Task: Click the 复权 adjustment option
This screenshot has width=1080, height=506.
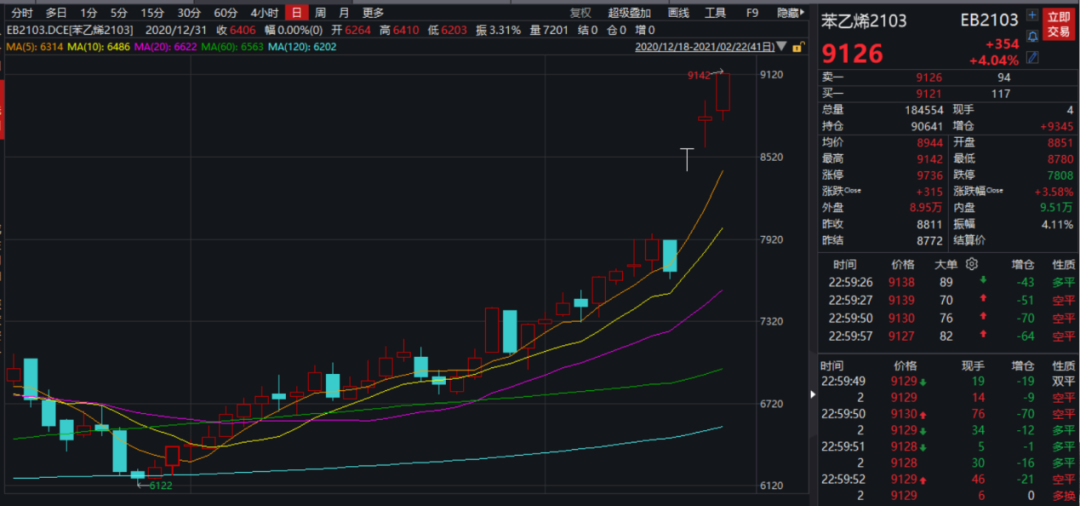Action: (580, 13)
